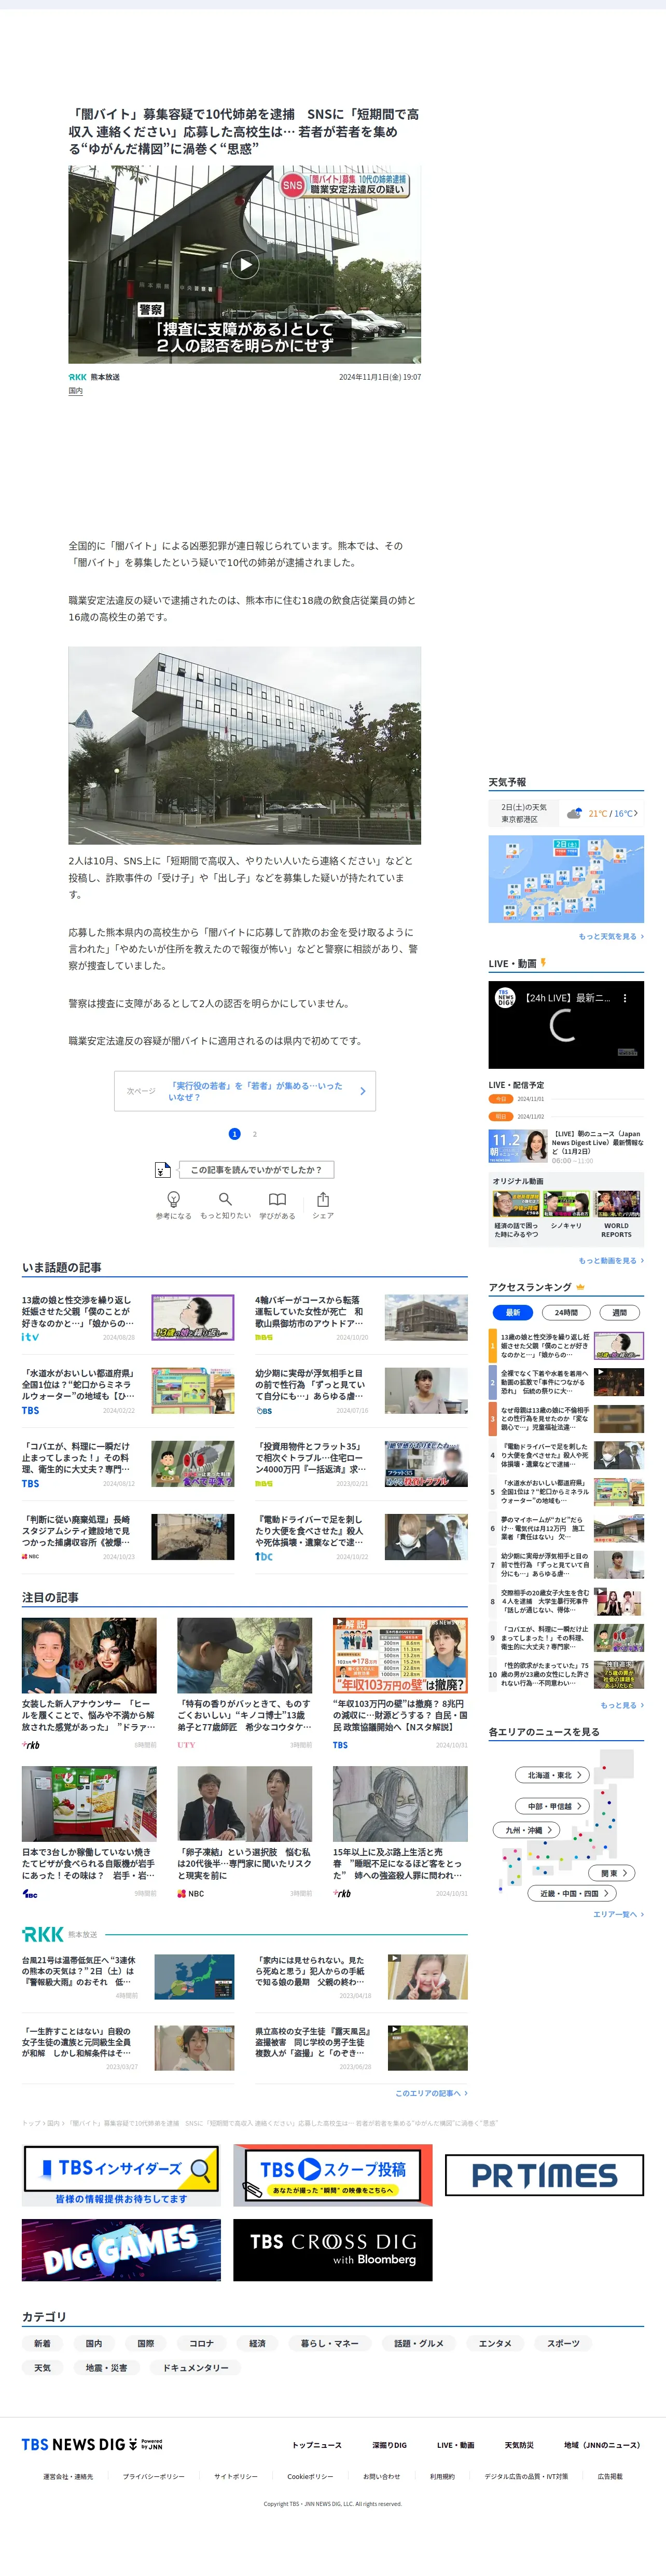666x2576 pixels.
Task: Open トップニュース in the footer navigation
Action: point(316,2445)
